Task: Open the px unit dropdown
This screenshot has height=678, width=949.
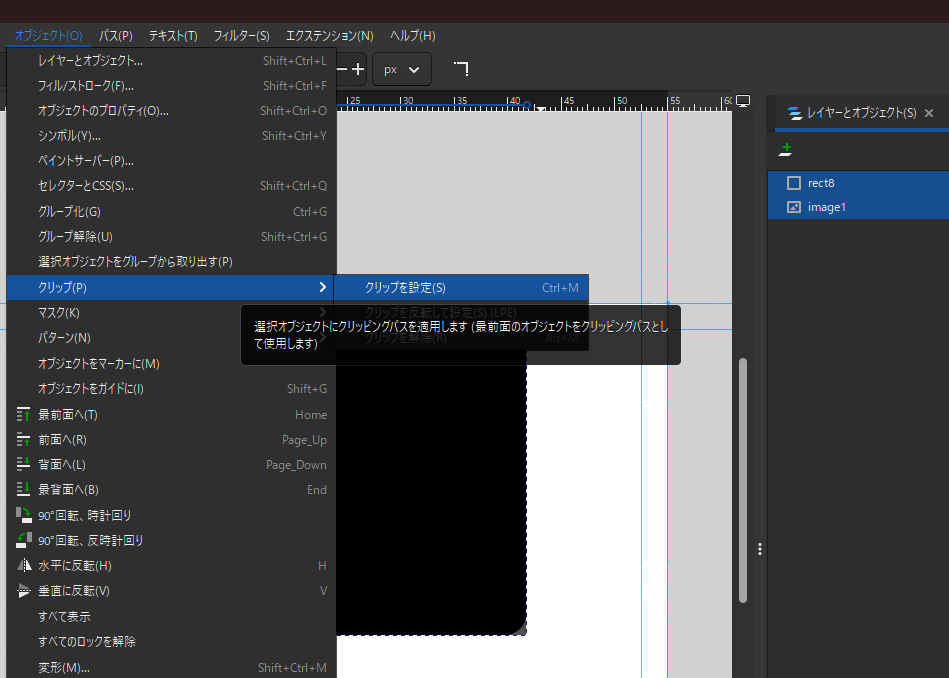Action: [402, 69]
